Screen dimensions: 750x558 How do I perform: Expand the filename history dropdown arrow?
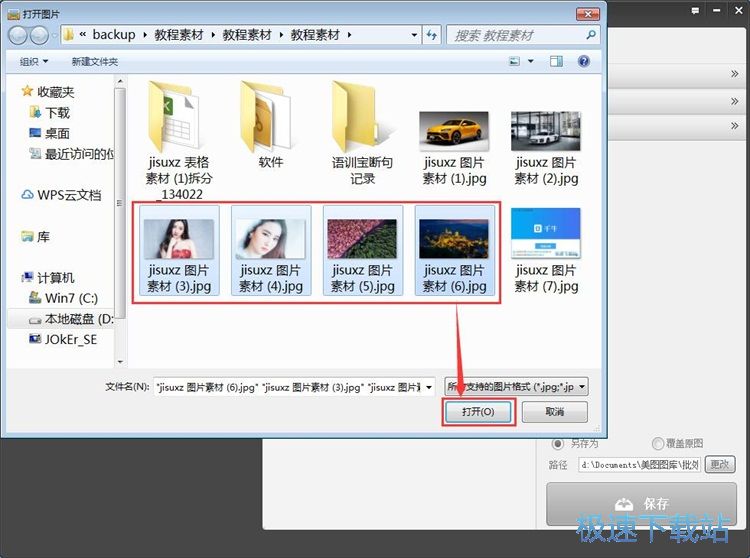pyautogui.click(x=429, y=387)
